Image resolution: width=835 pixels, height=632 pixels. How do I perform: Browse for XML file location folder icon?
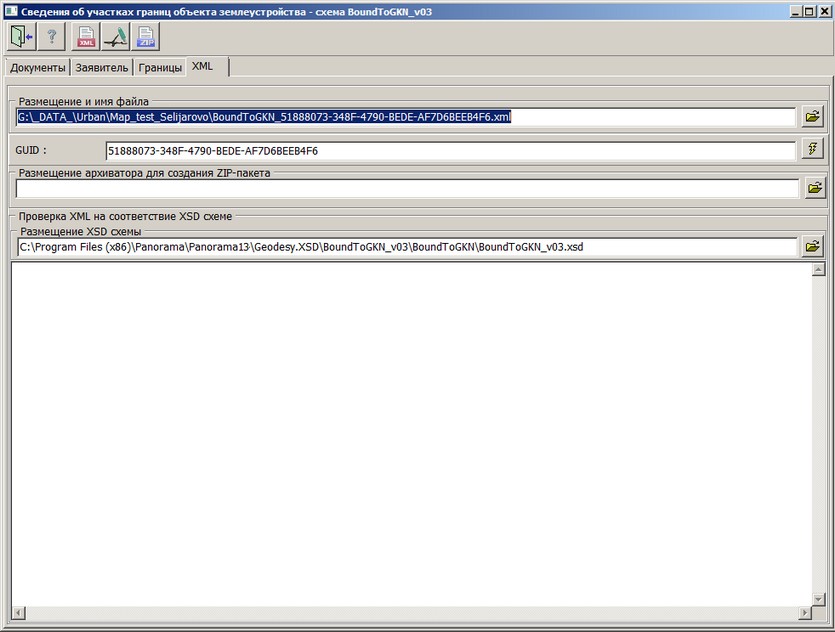[813, 117]
